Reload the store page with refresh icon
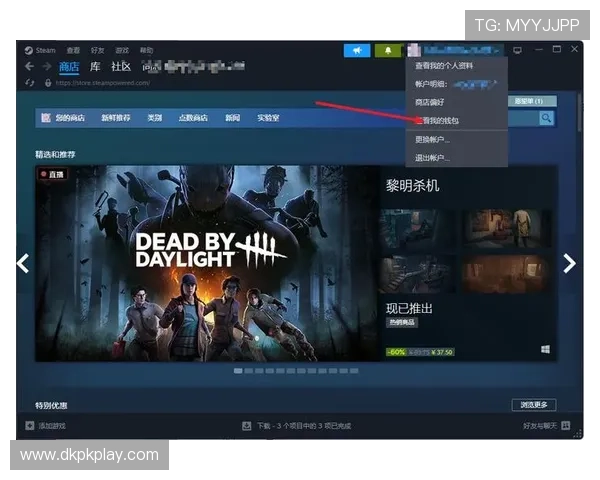This screenshot has width=600, height=480. (29, 83)
